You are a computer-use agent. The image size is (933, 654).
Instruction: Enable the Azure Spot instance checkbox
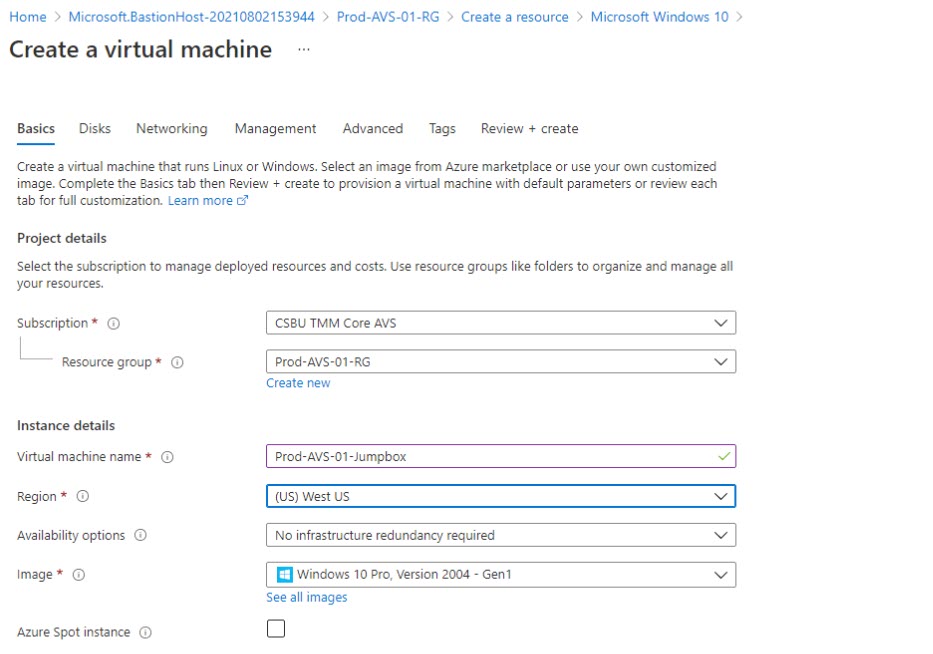coord(276,628)
